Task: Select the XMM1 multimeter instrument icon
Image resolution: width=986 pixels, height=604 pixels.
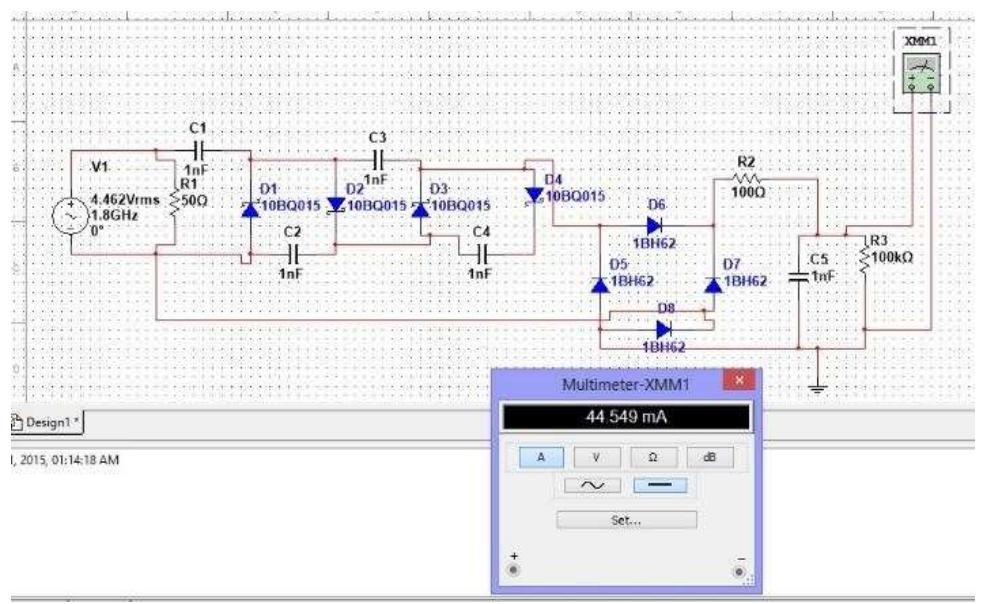Action: tap(923, 72)
